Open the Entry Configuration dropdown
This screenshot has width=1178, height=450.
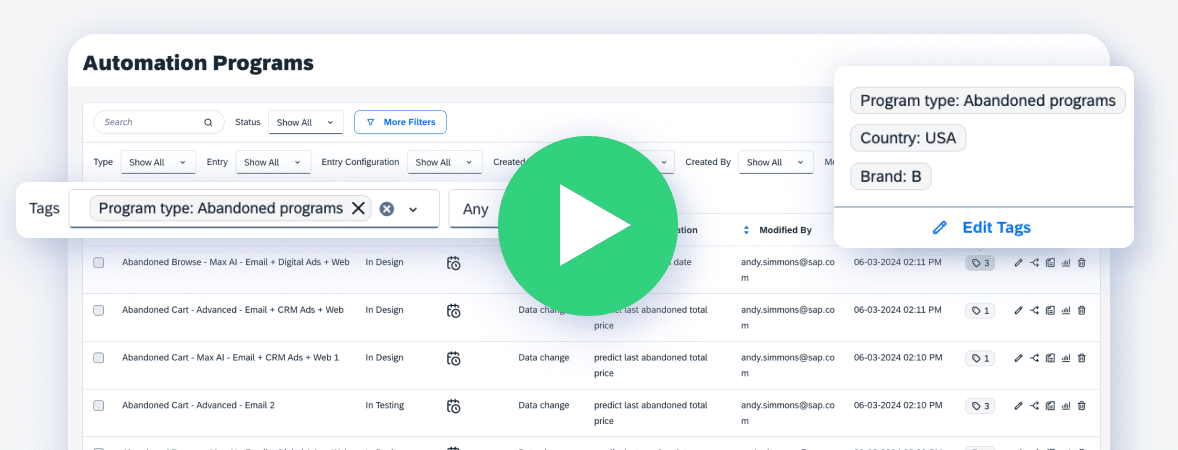(445, 162)
